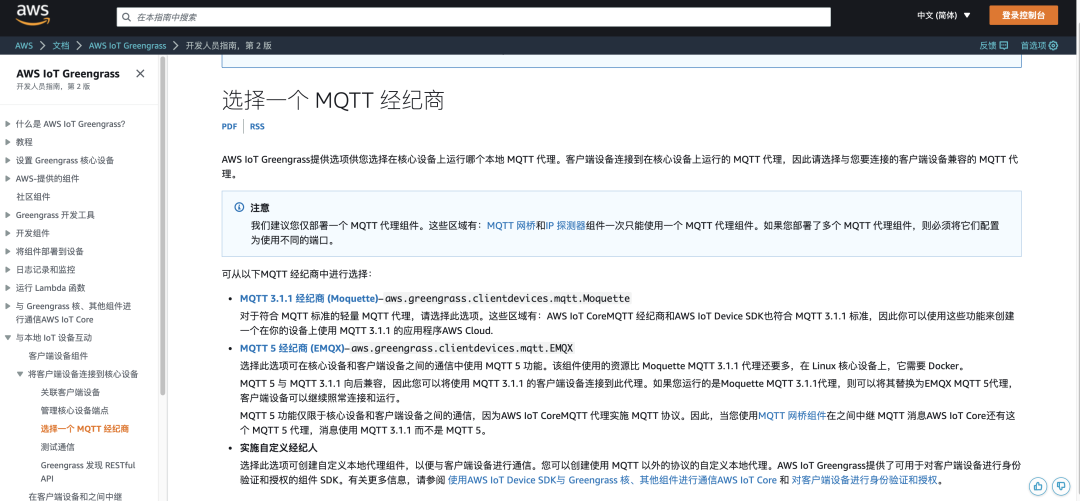Open 管理核心设备端点 sidebar item
The image size is (1080, 501).
pos(74,411)
